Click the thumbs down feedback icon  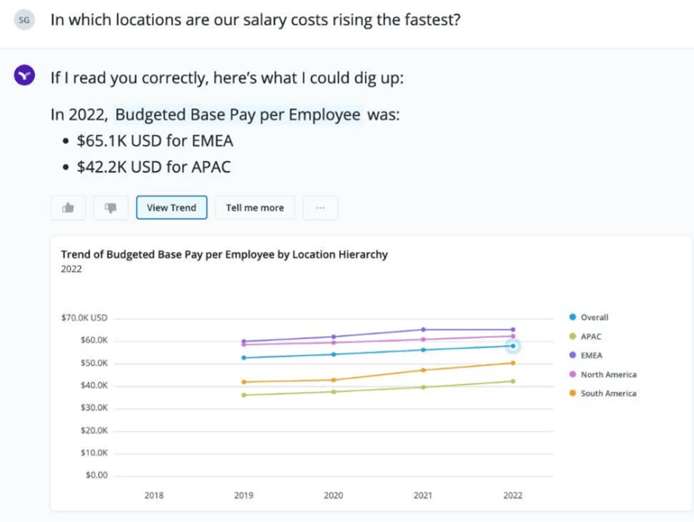point(111,208)
